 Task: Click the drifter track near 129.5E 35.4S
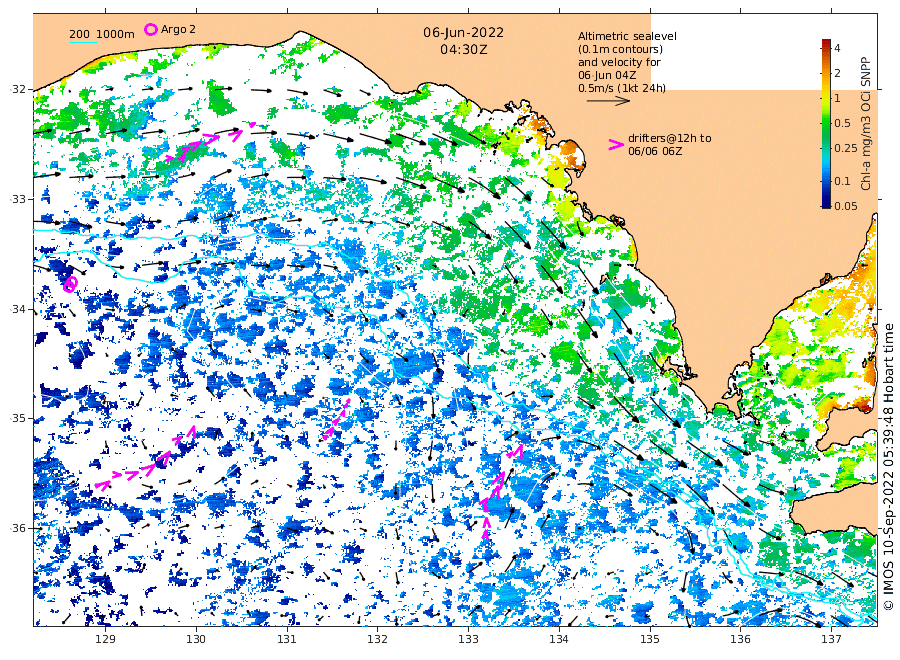[147, 459]
